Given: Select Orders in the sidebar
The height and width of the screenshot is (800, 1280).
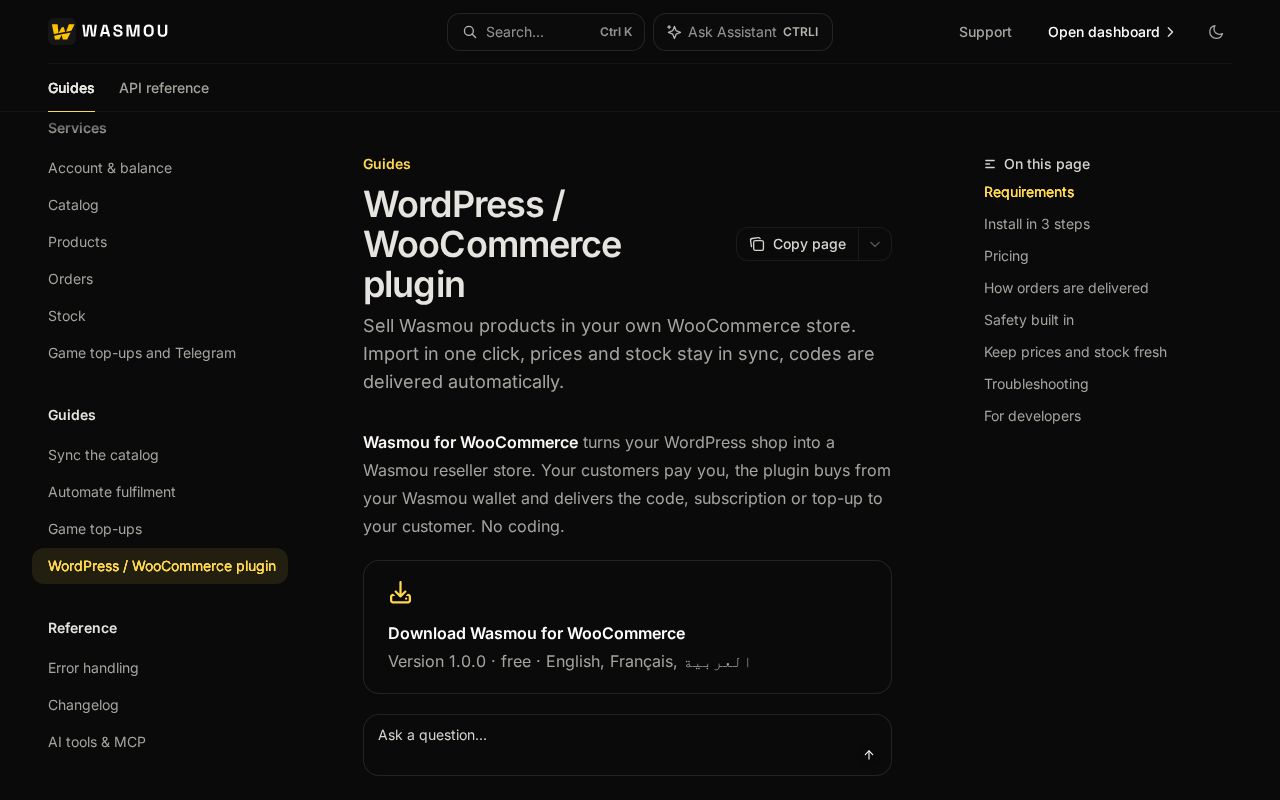Looking at the screenshot, I should point(70,279).
